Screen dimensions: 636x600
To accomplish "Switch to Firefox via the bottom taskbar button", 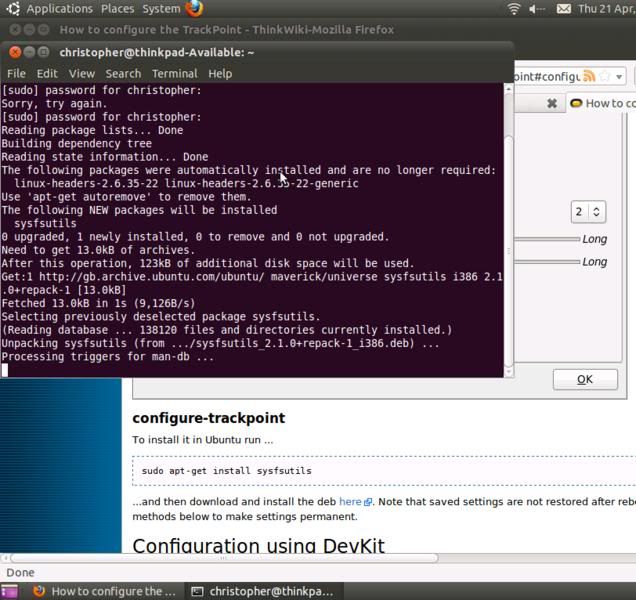I will coord(104,591).
